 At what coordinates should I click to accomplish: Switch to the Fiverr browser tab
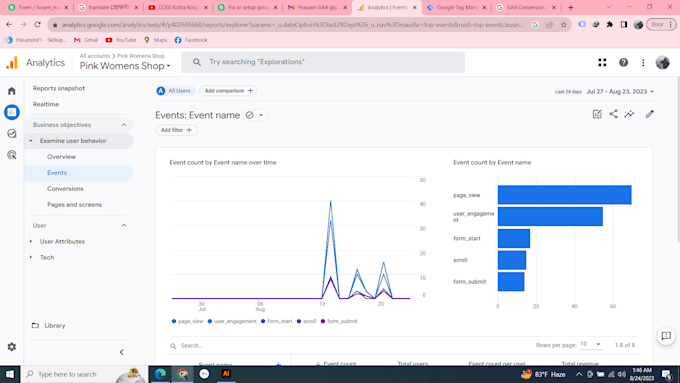point(38,7)
